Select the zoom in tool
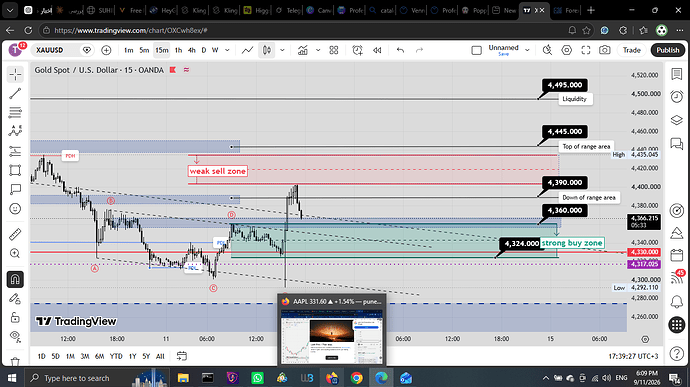 (x=15, y=253)
